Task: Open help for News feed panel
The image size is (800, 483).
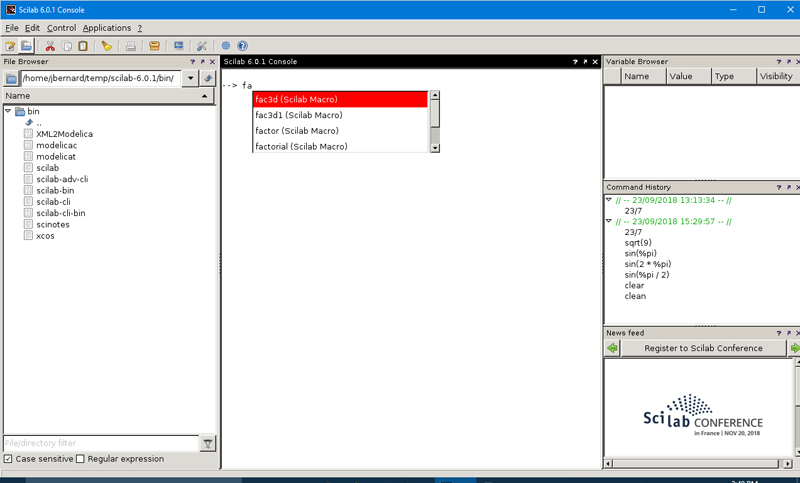Action: [x=779, y=333]
